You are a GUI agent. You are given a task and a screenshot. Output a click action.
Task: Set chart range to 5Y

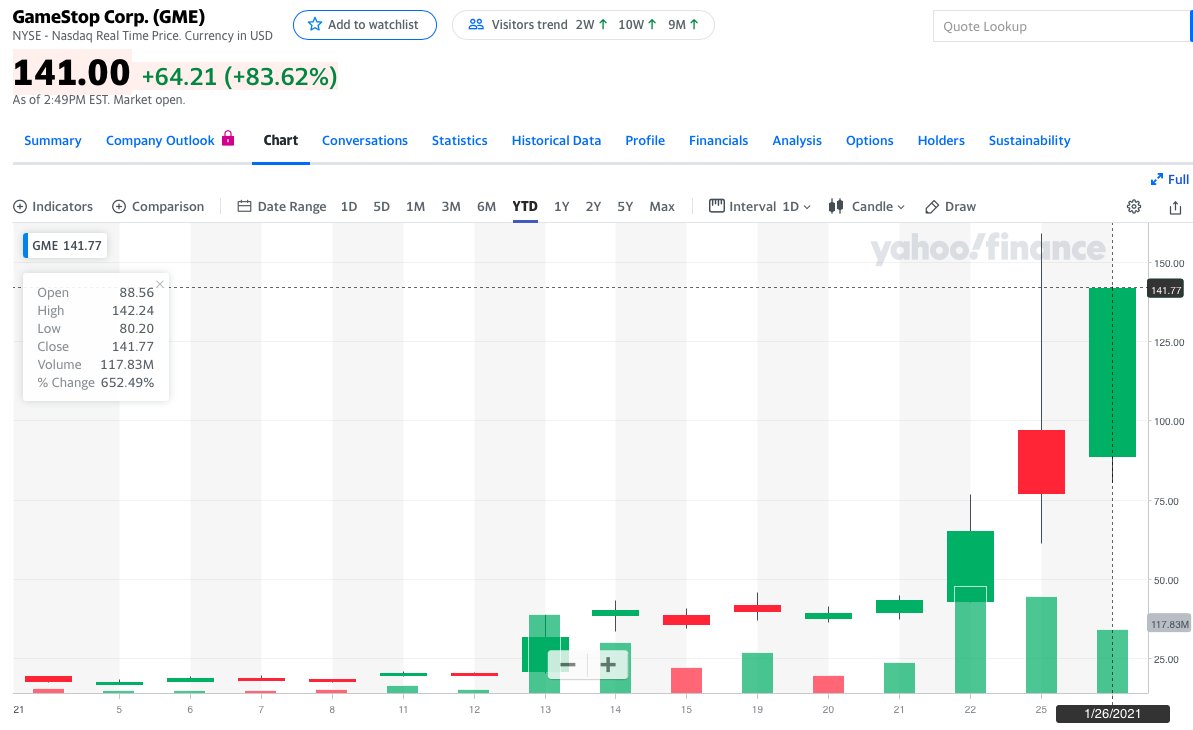click(x=625, y=207)
